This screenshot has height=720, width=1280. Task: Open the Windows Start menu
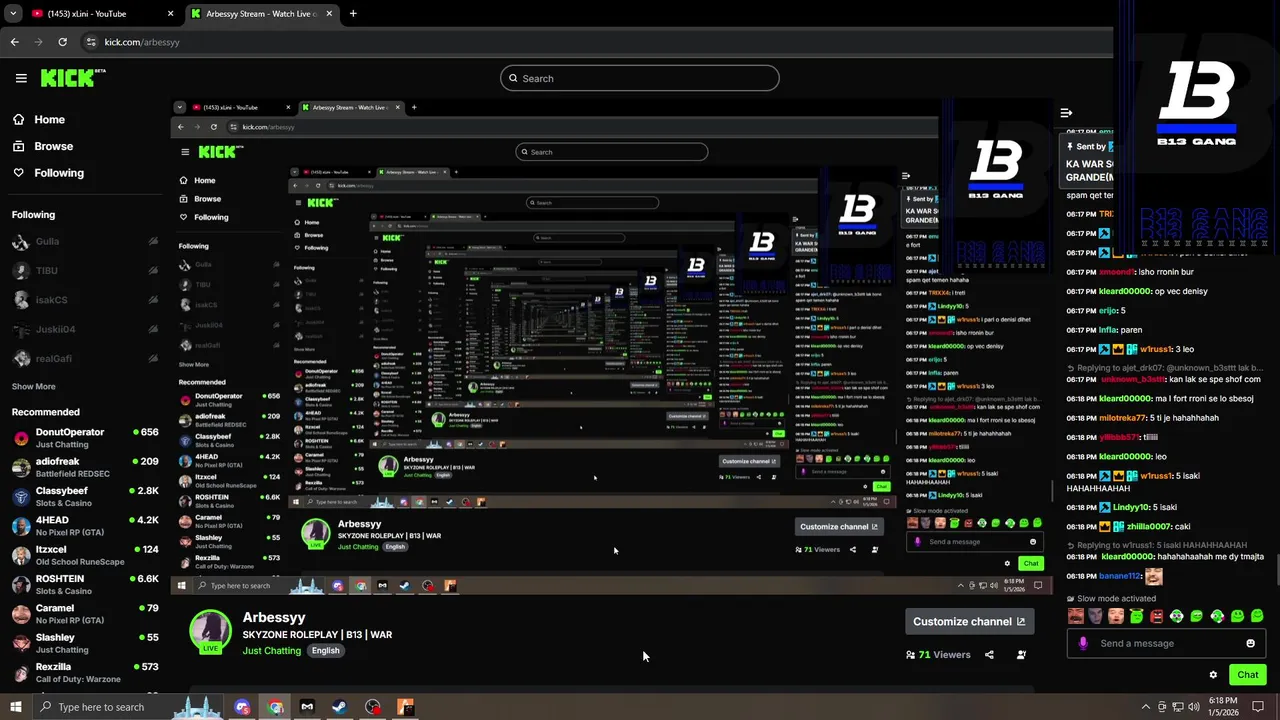[x=15, y=707]
